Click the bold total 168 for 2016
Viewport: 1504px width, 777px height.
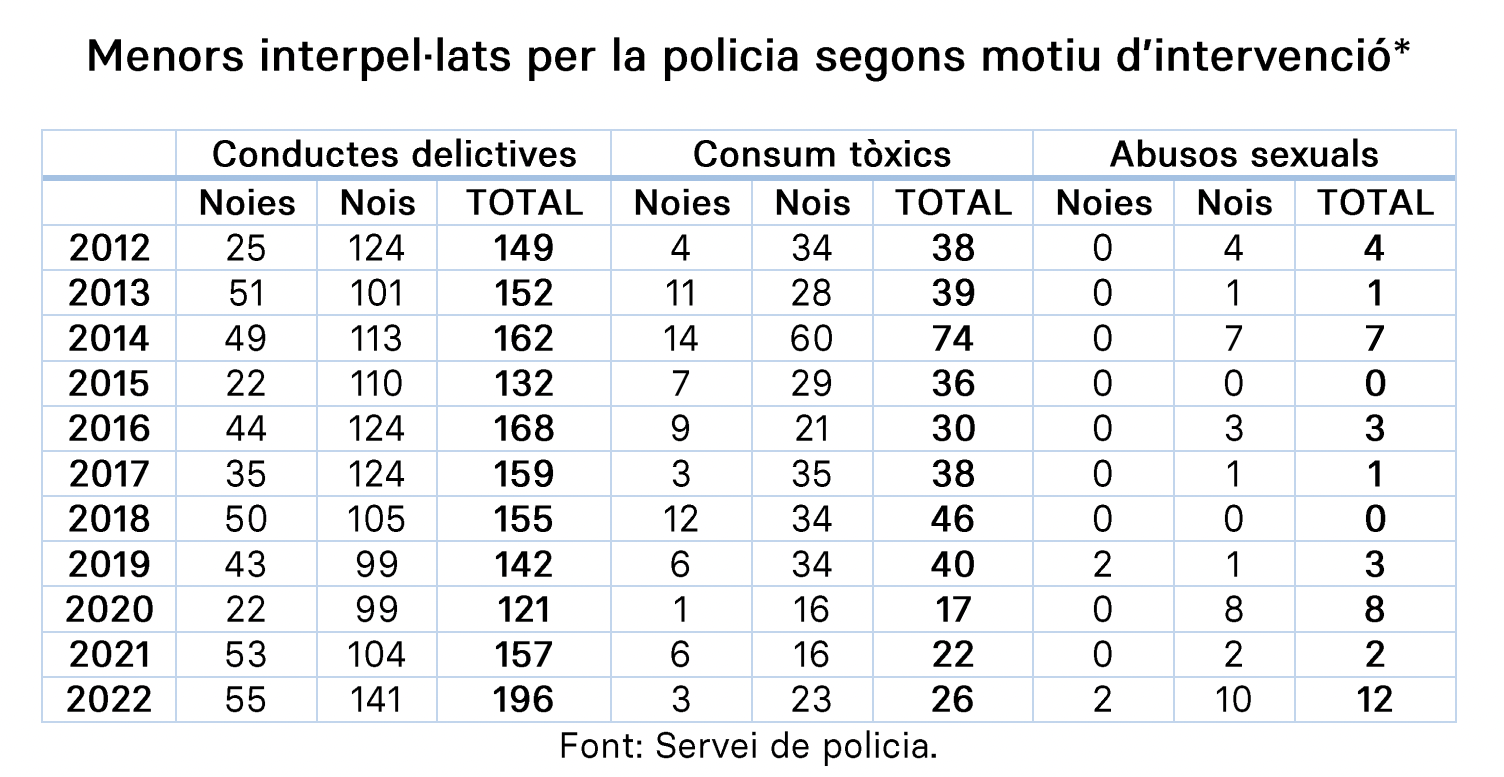click(x=524, y=428)
